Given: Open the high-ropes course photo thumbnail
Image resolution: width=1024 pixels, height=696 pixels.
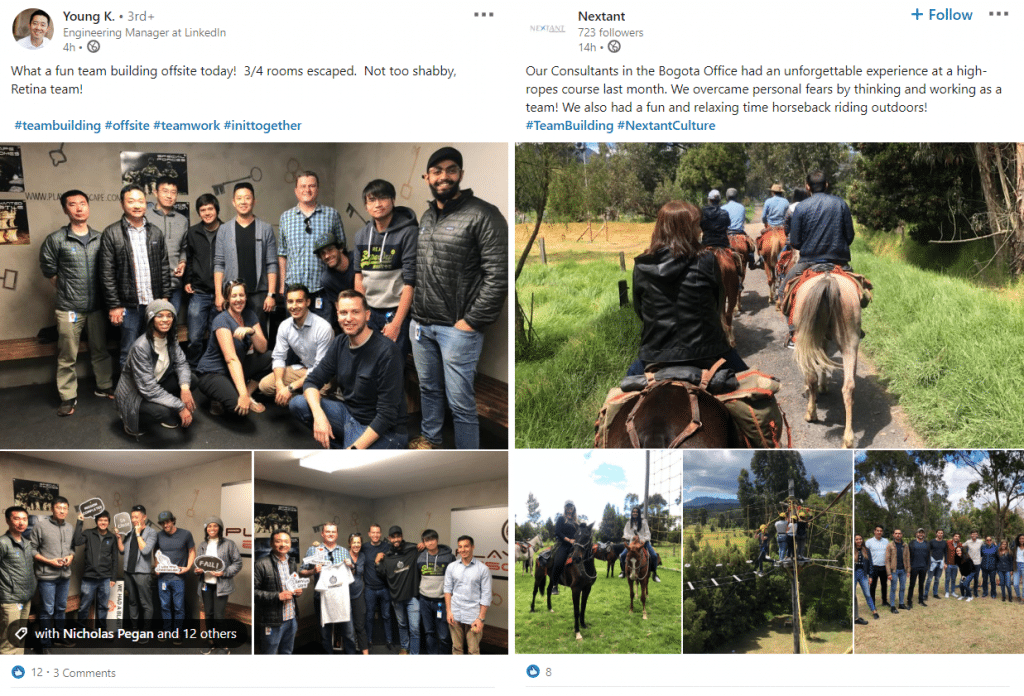Looking at the screenshot, I should pos(767,552).
